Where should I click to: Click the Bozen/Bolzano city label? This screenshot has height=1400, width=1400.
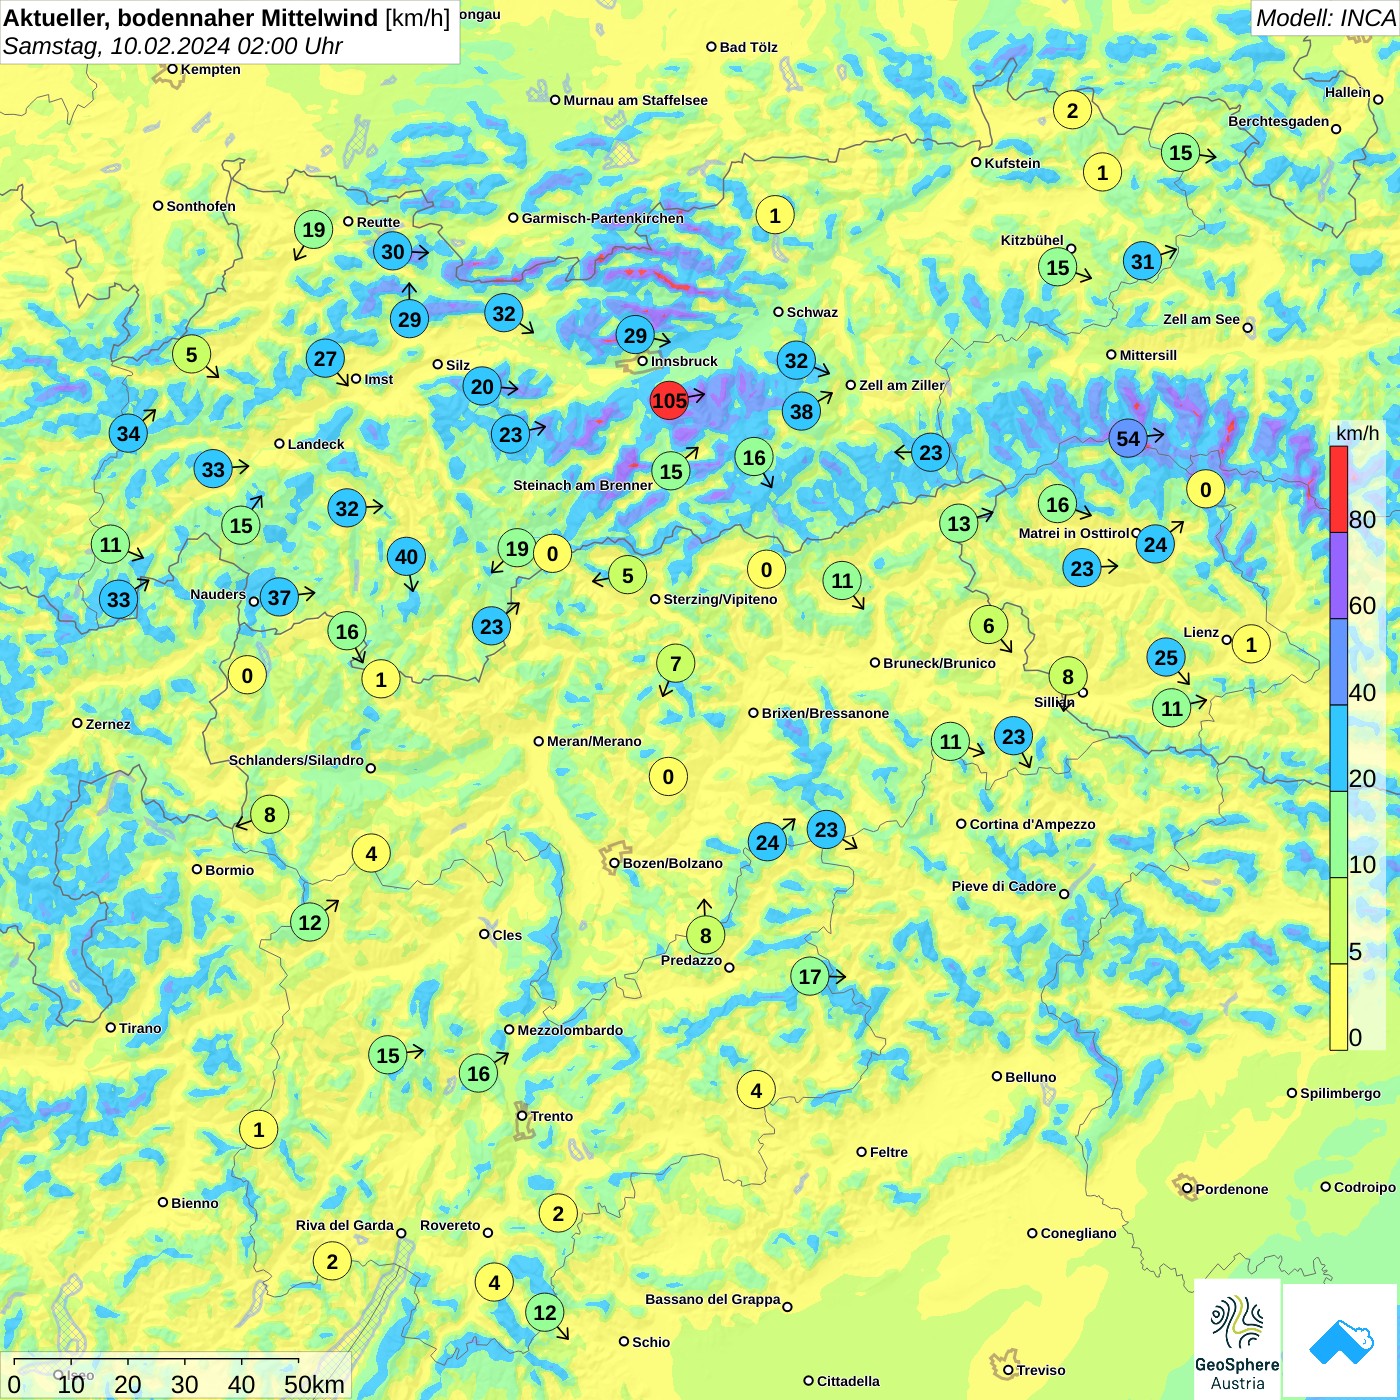(x=672, y=863)
